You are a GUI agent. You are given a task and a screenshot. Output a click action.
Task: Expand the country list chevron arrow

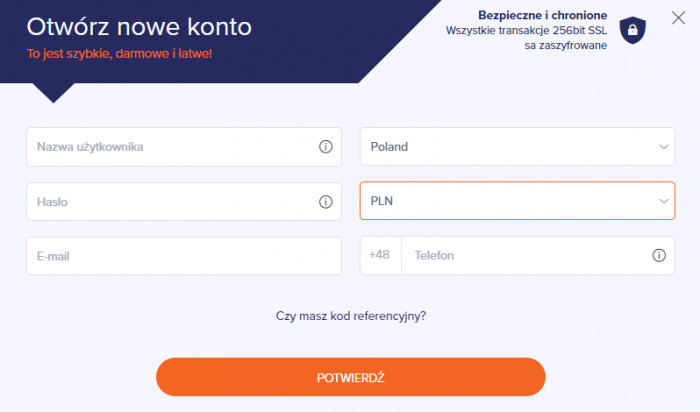(x=665, y=148)
